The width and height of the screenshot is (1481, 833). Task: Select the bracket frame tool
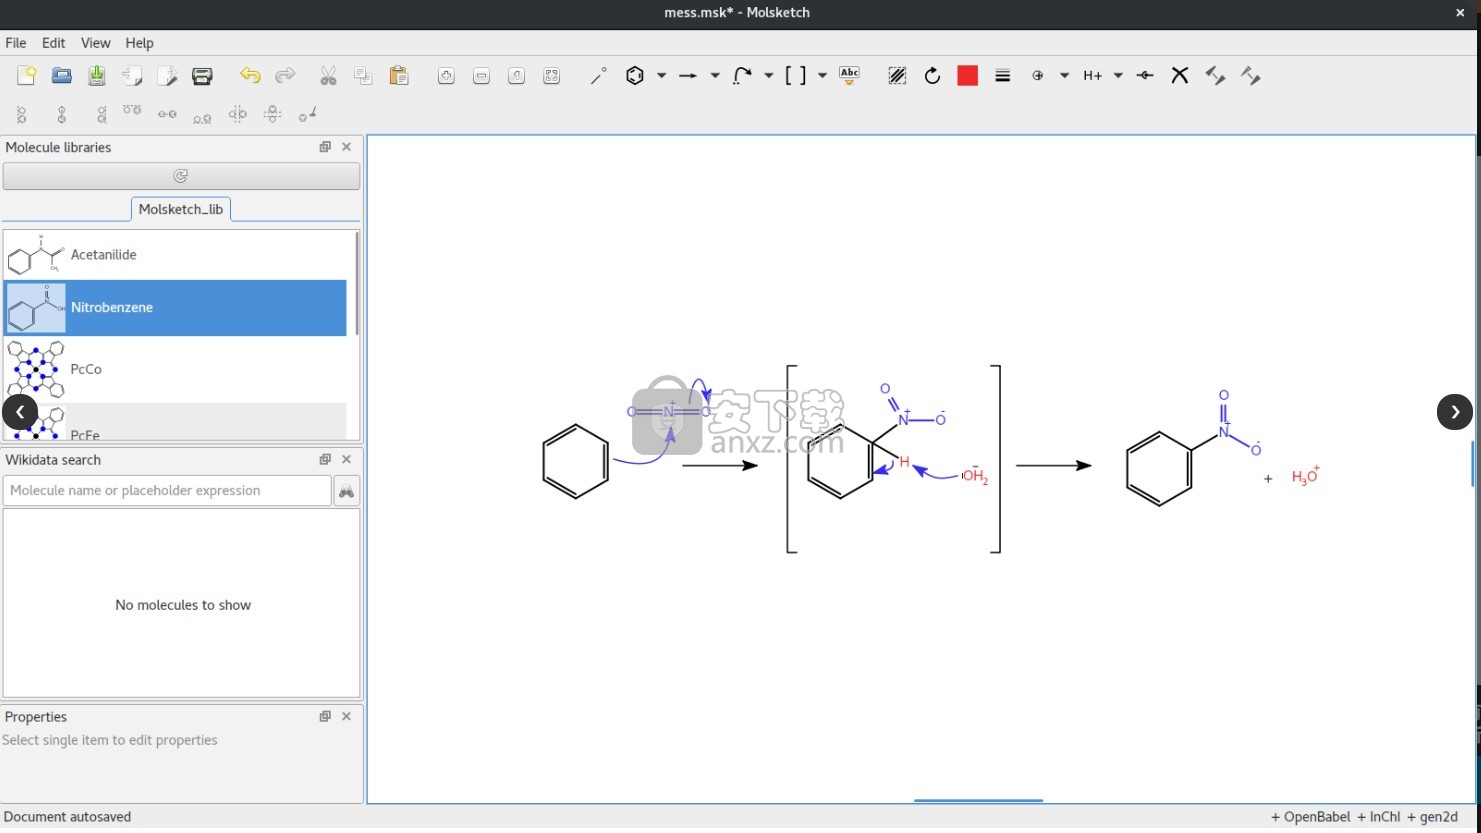[796, 76]
